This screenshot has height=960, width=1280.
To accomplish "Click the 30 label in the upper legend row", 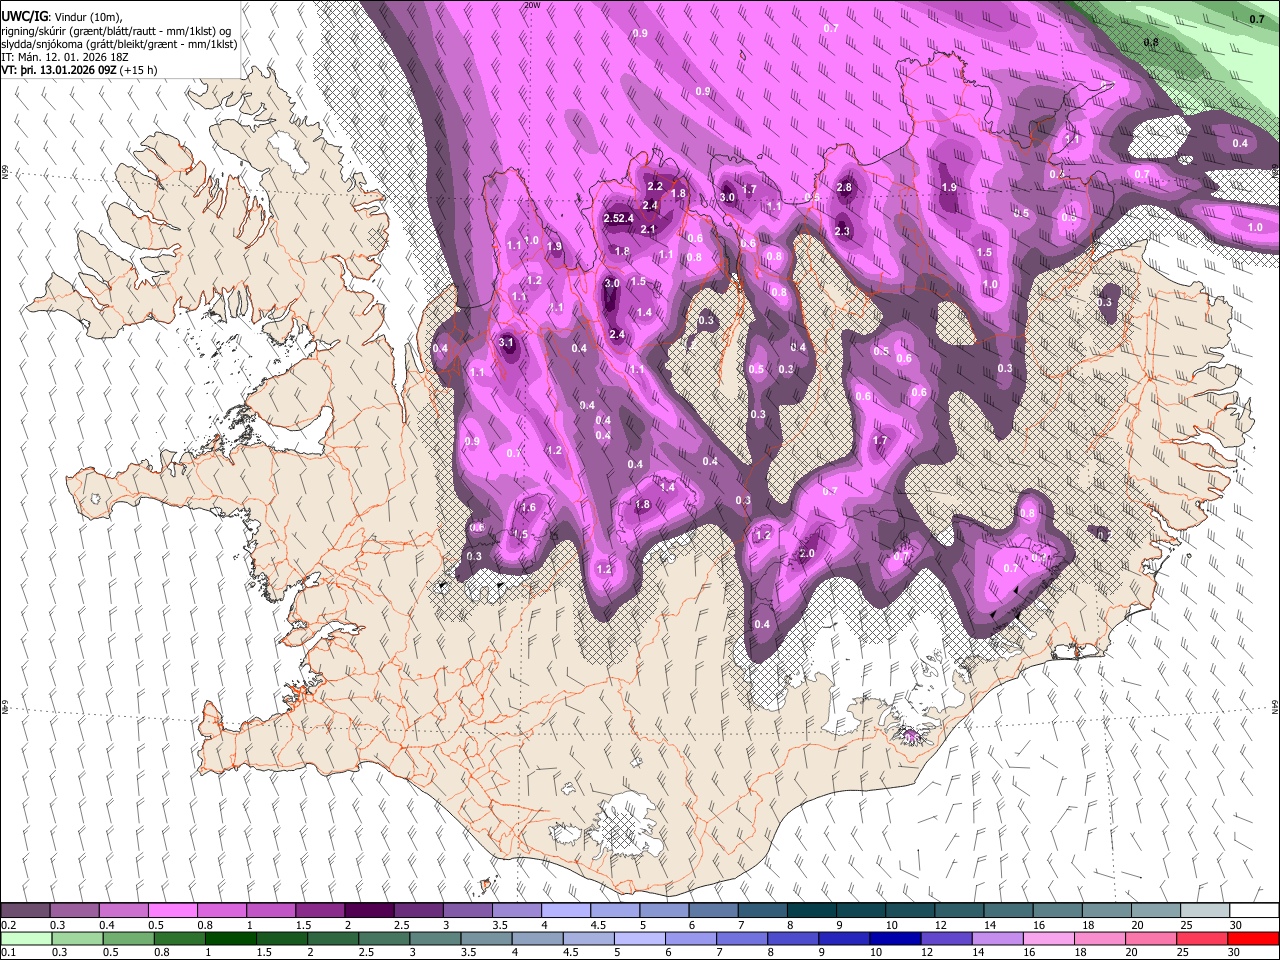I will tap(1236, 925).
